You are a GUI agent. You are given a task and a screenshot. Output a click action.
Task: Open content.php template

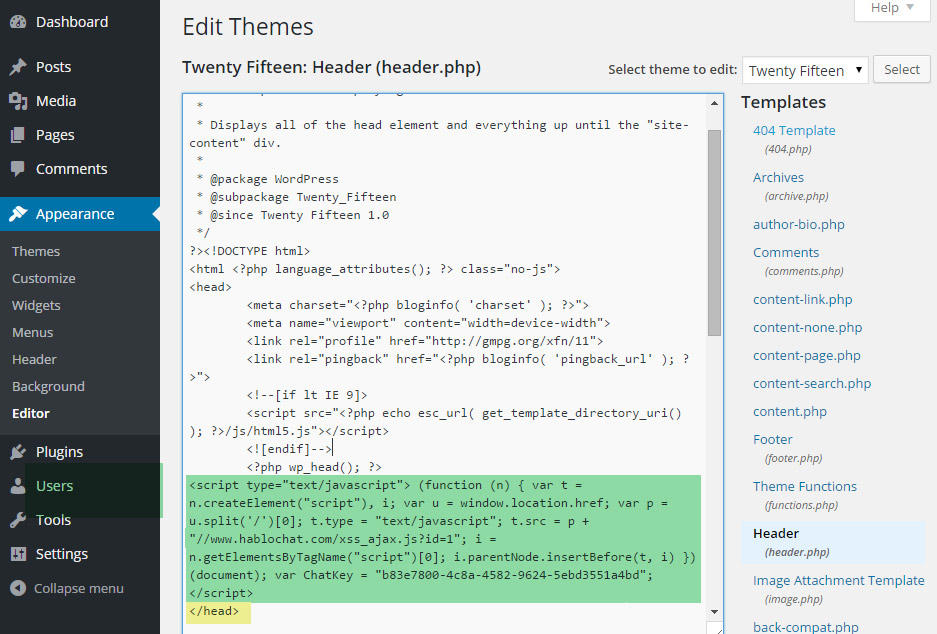789,412
